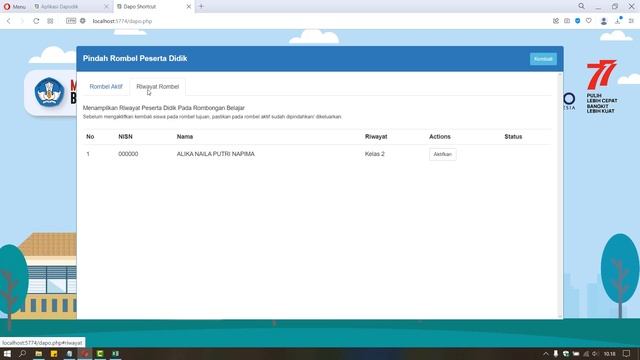Focus the localhost address bar URL
The image size is (640, 360).
pos(122,21)
